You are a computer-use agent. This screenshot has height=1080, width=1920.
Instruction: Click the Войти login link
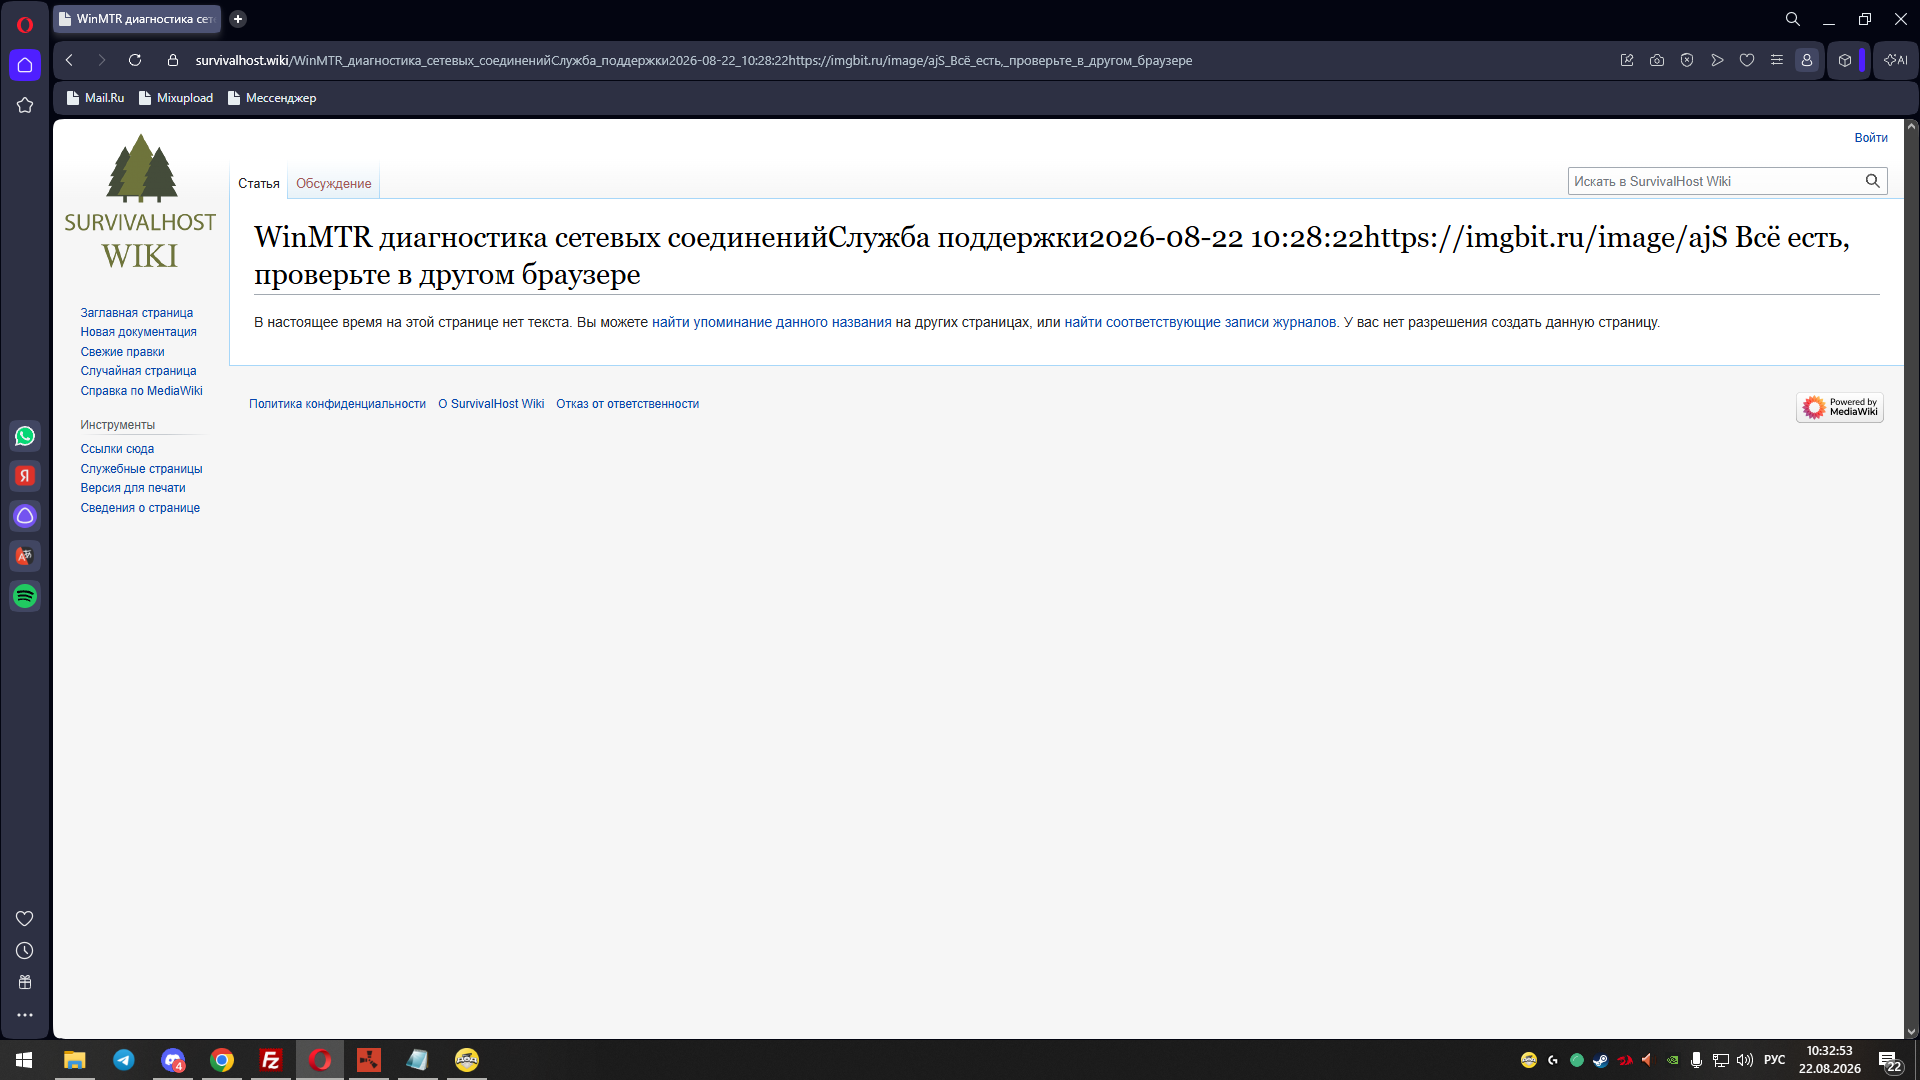point(1871,138)
